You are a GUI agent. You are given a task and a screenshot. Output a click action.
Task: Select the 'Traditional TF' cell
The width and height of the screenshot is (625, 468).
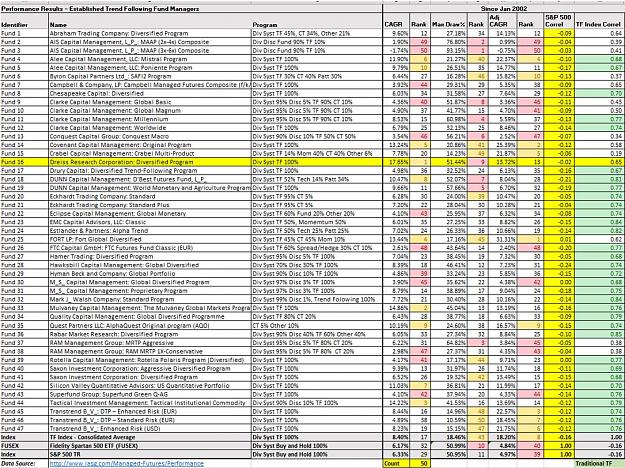(599, 464)
